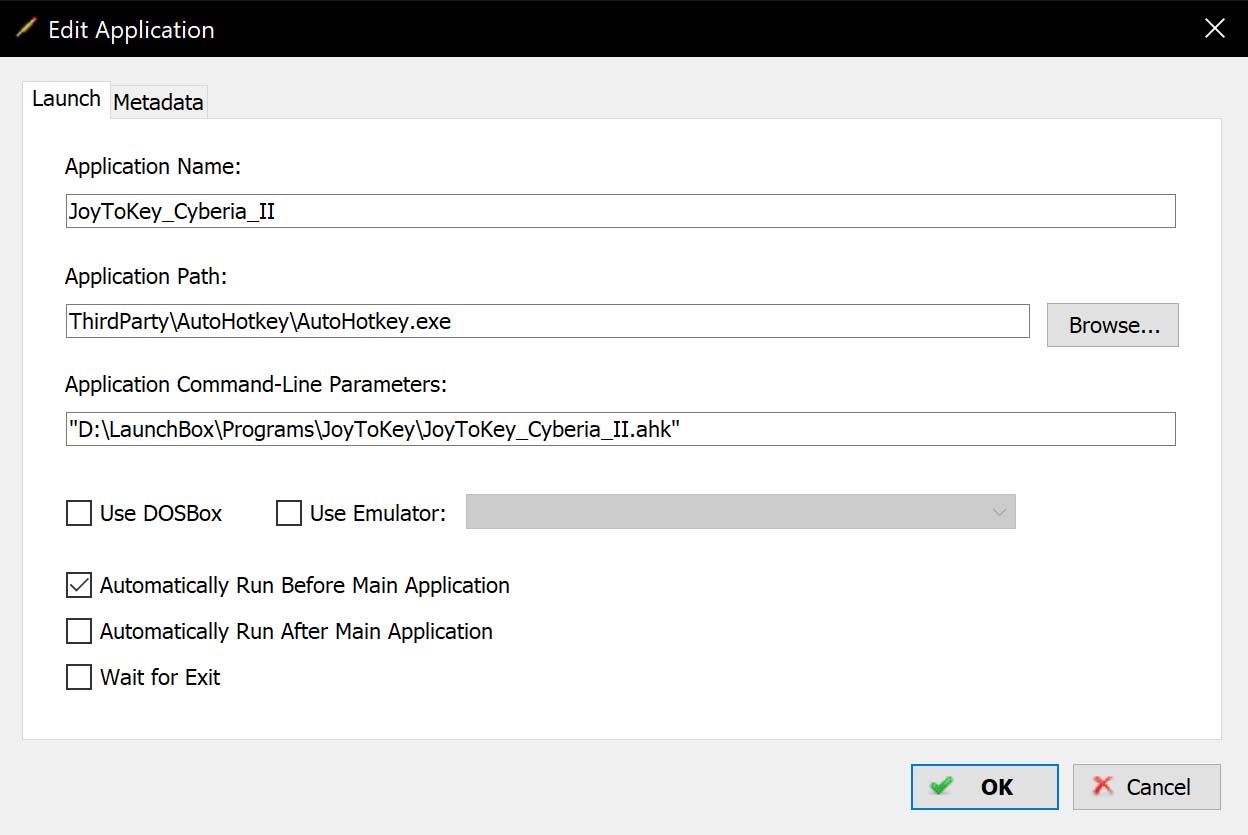
Task: Expand the emulator selection dropdown
Action: click(740, 511)
